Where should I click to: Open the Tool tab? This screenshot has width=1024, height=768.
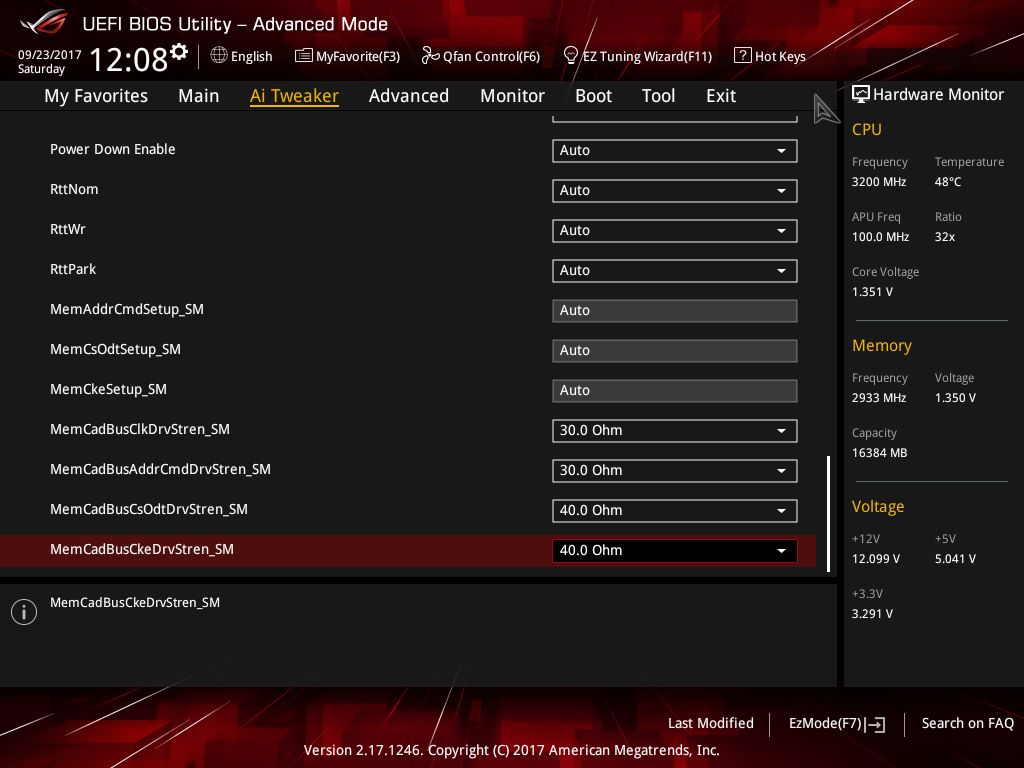tap(658, 96)
